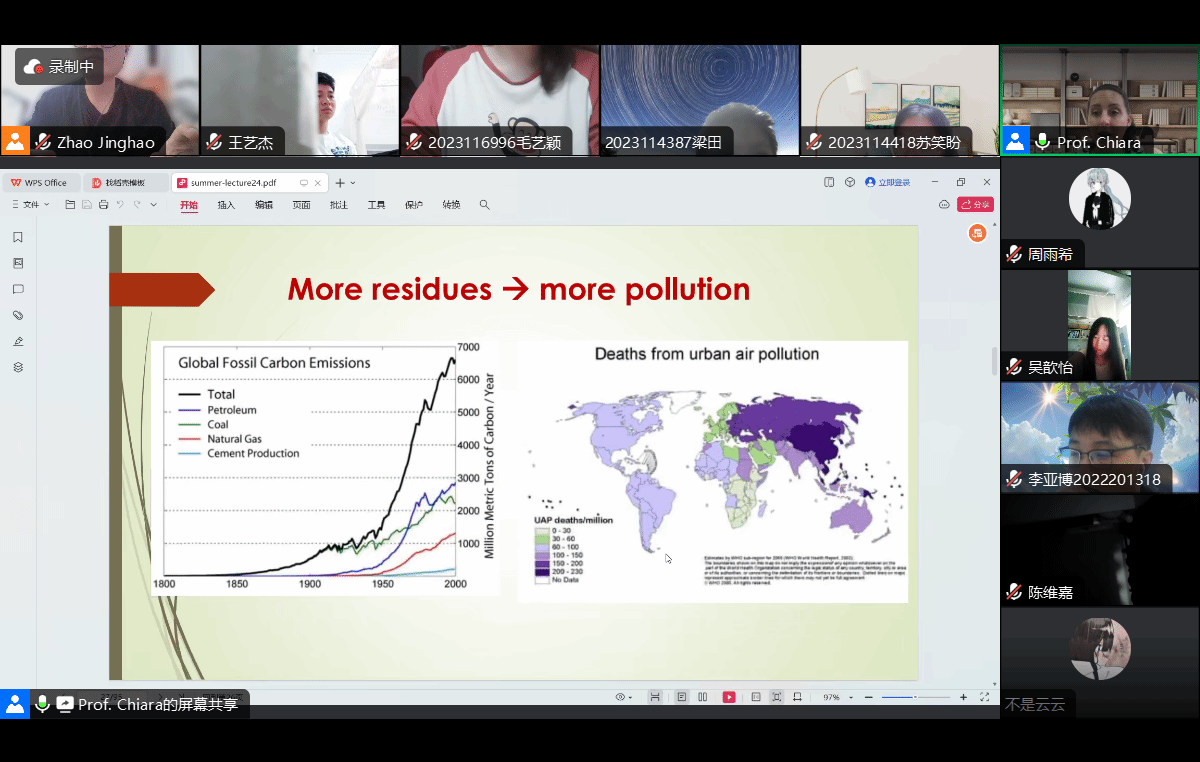Enter fullscreen mode from status bar
Image resolution: width=1200 pixels, height=762 pixels.
point(984,697)
